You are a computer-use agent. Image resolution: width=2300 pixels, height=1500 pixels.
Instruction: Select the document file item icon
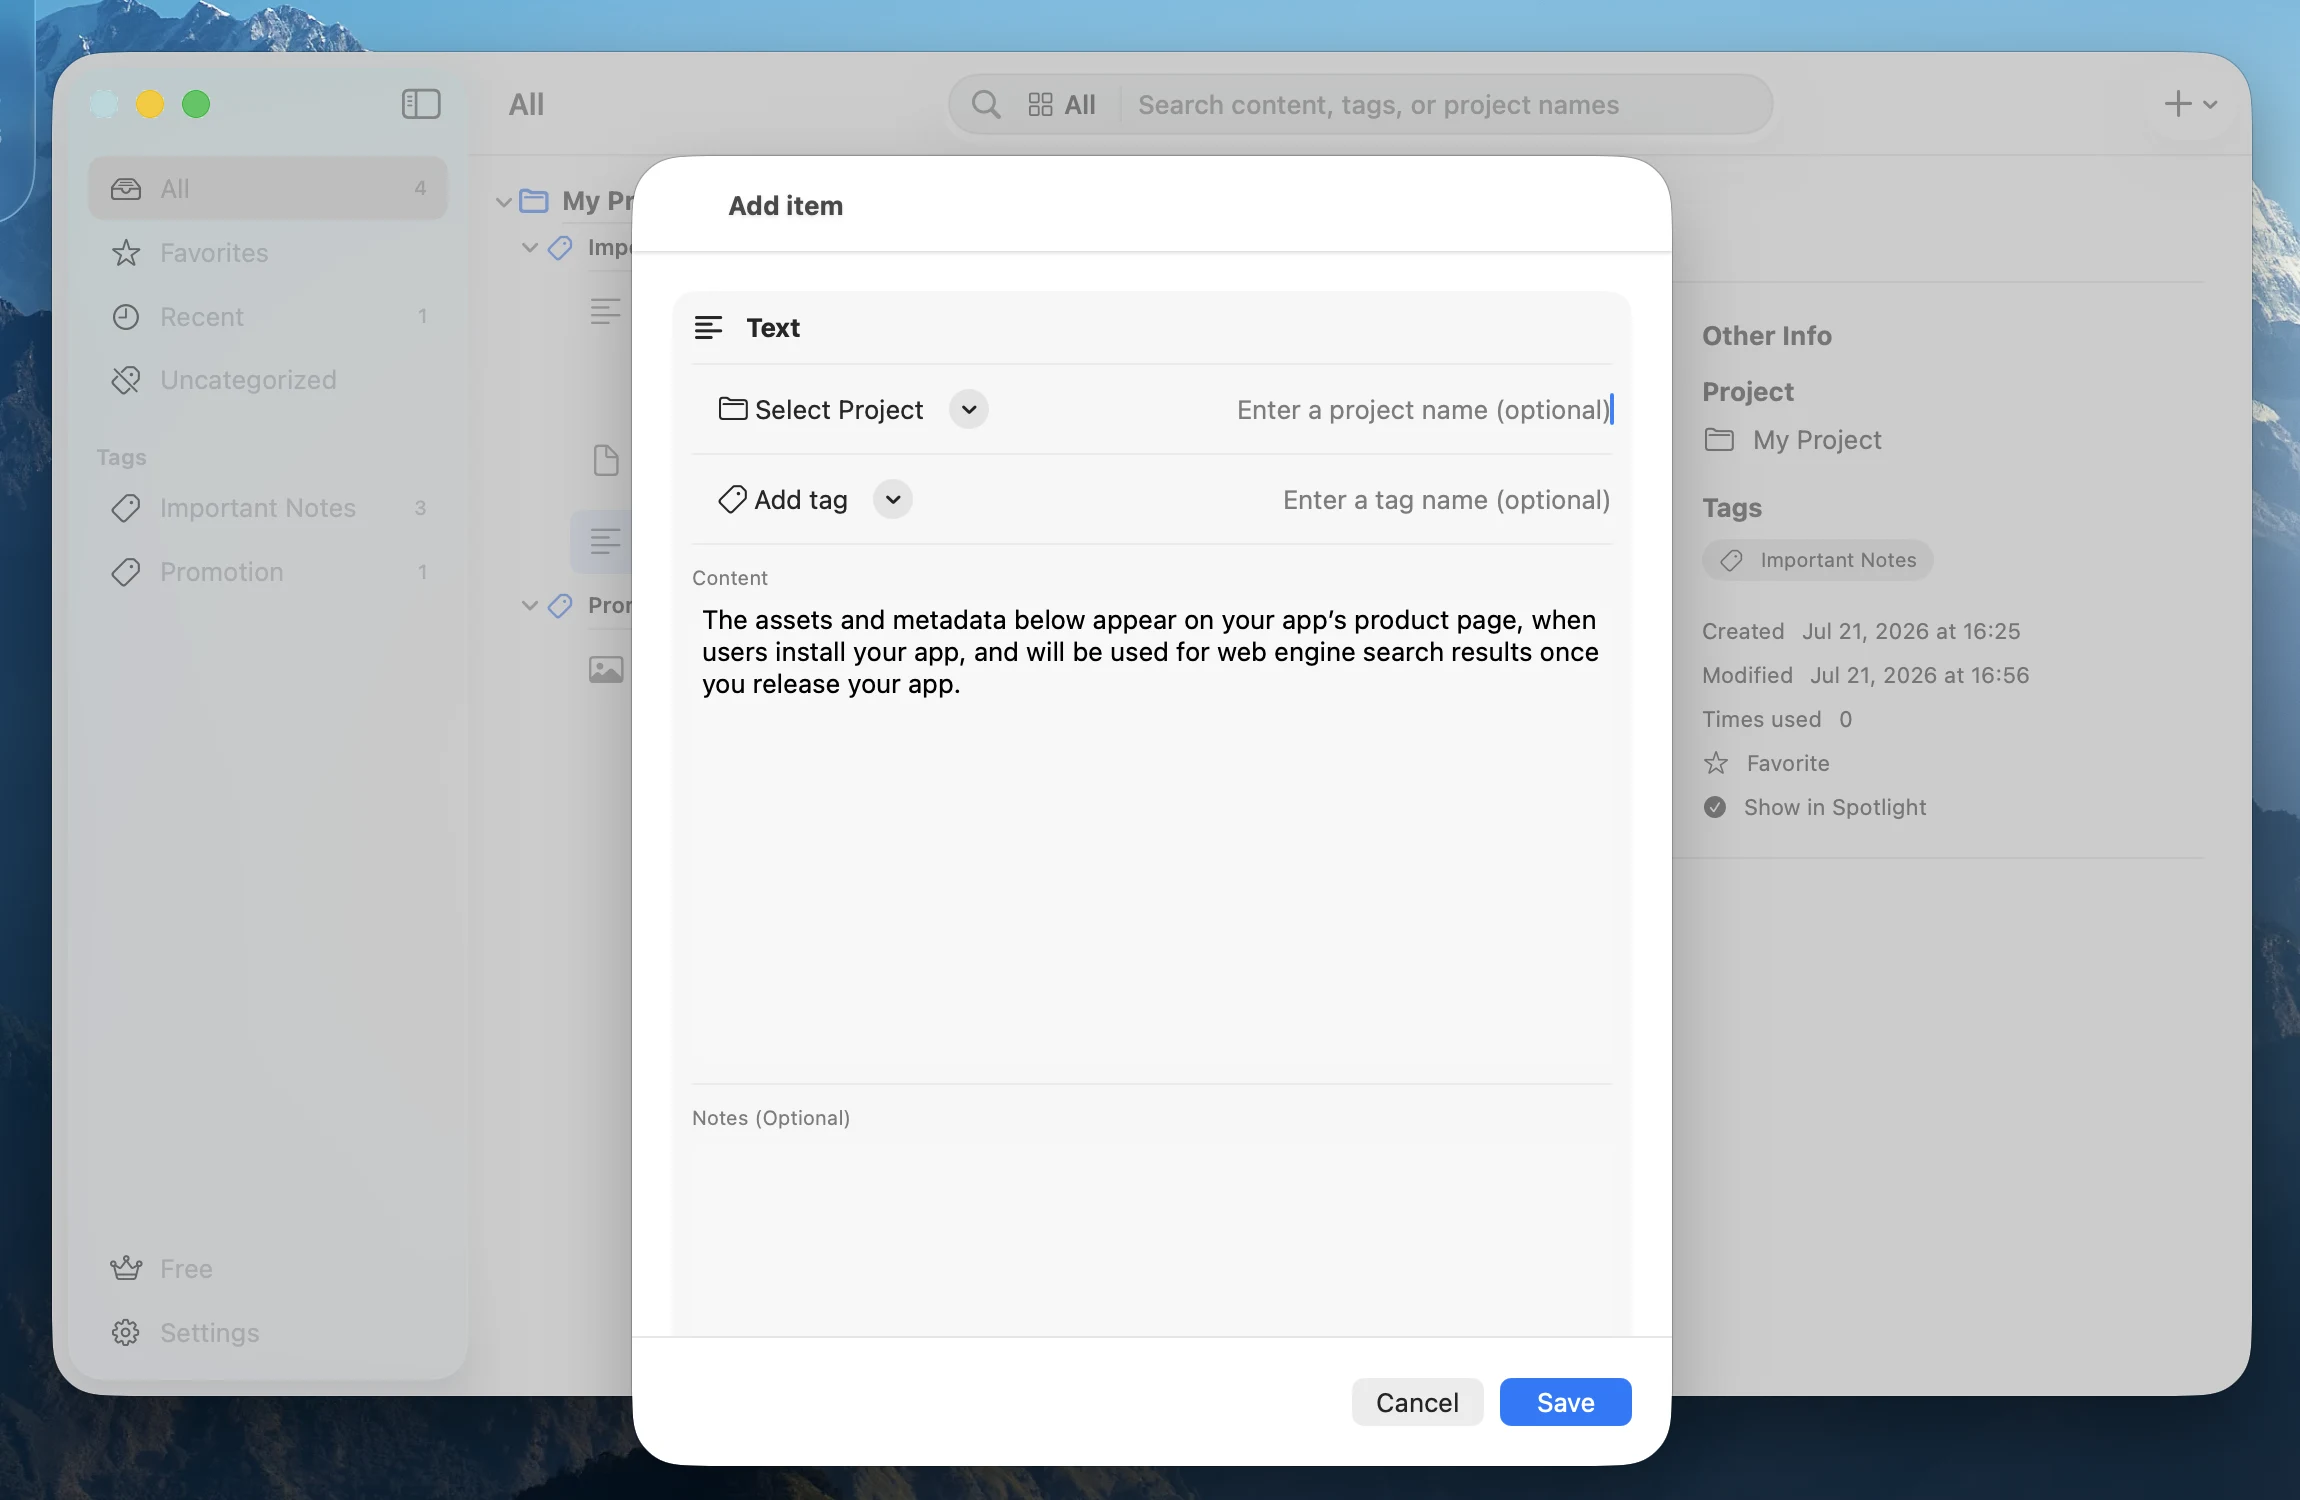coord(606,460)
